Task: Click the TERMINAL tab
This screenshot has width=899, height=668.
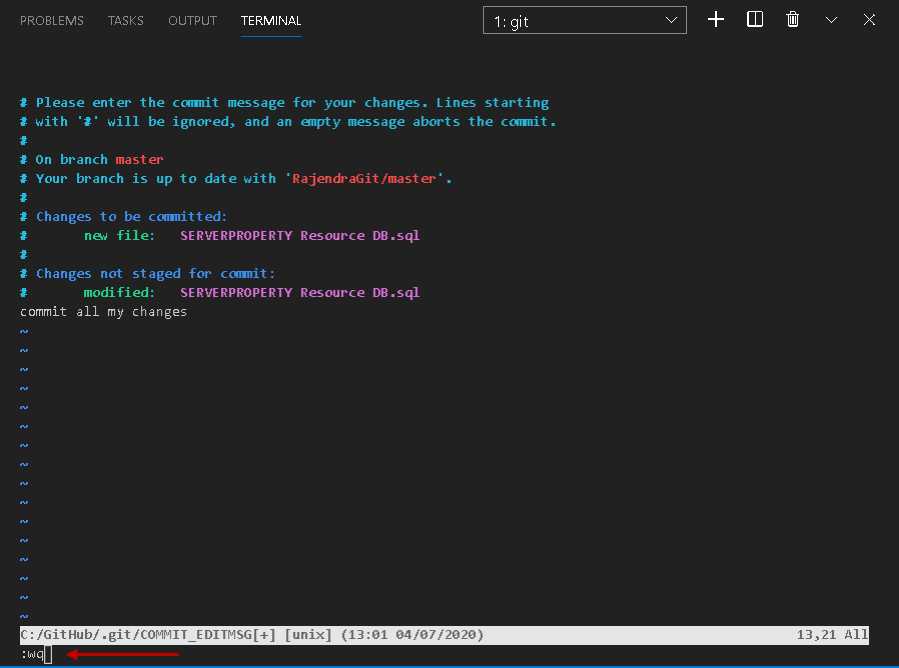Action: [x=271, y=21]
